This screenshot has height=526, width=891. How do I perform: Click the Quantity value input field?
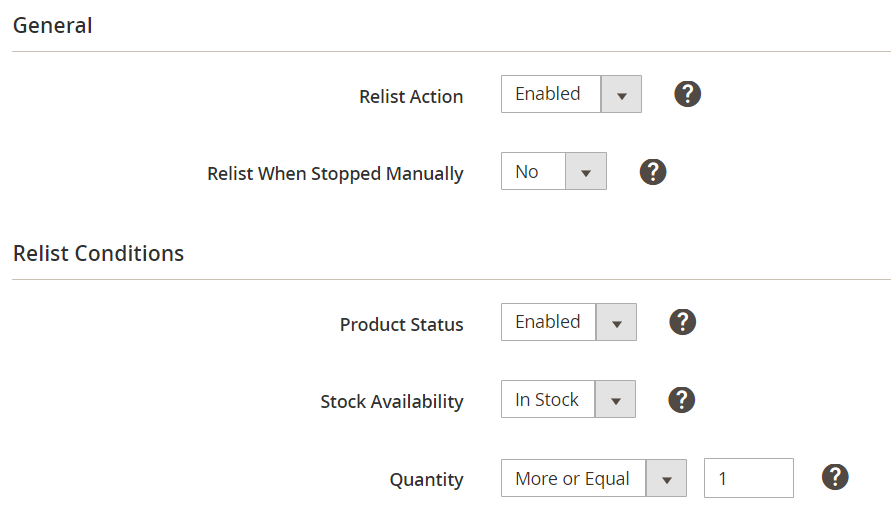pyautogui.click(x=748, y=478)
